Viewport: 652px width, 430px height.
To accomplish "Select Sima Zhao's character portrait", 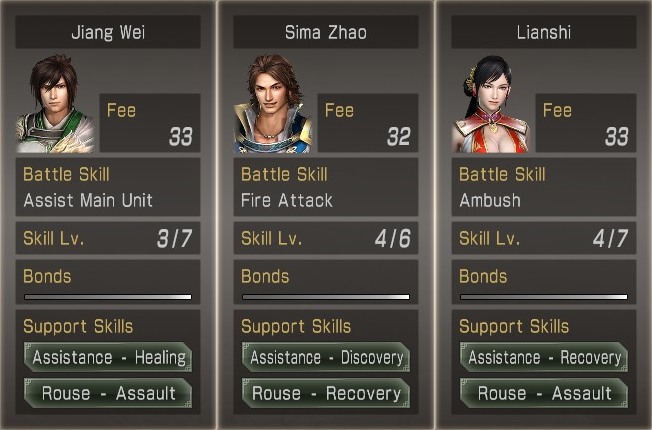I will [x=273, y=103].
